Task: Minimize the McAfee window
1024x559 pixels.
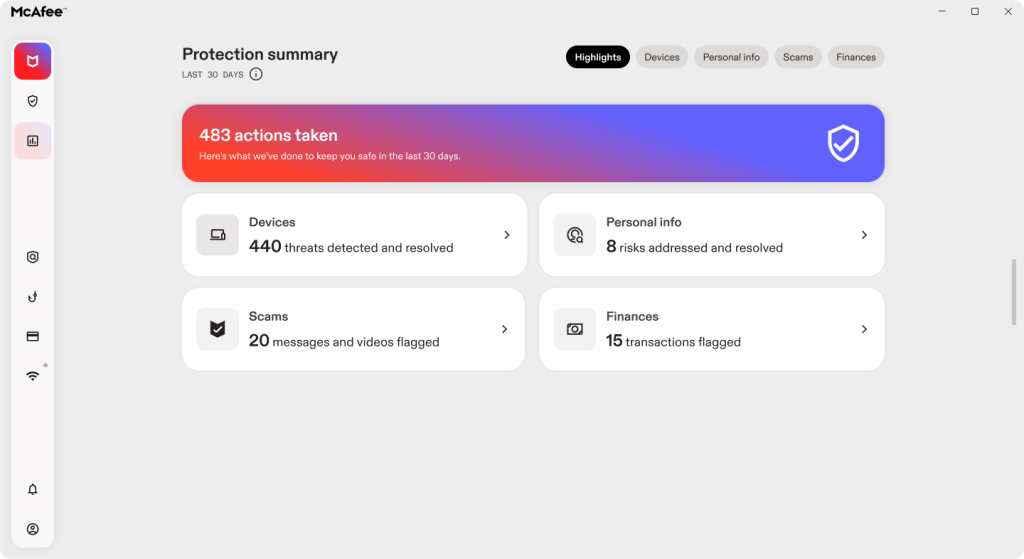Action: click(942, 11)
